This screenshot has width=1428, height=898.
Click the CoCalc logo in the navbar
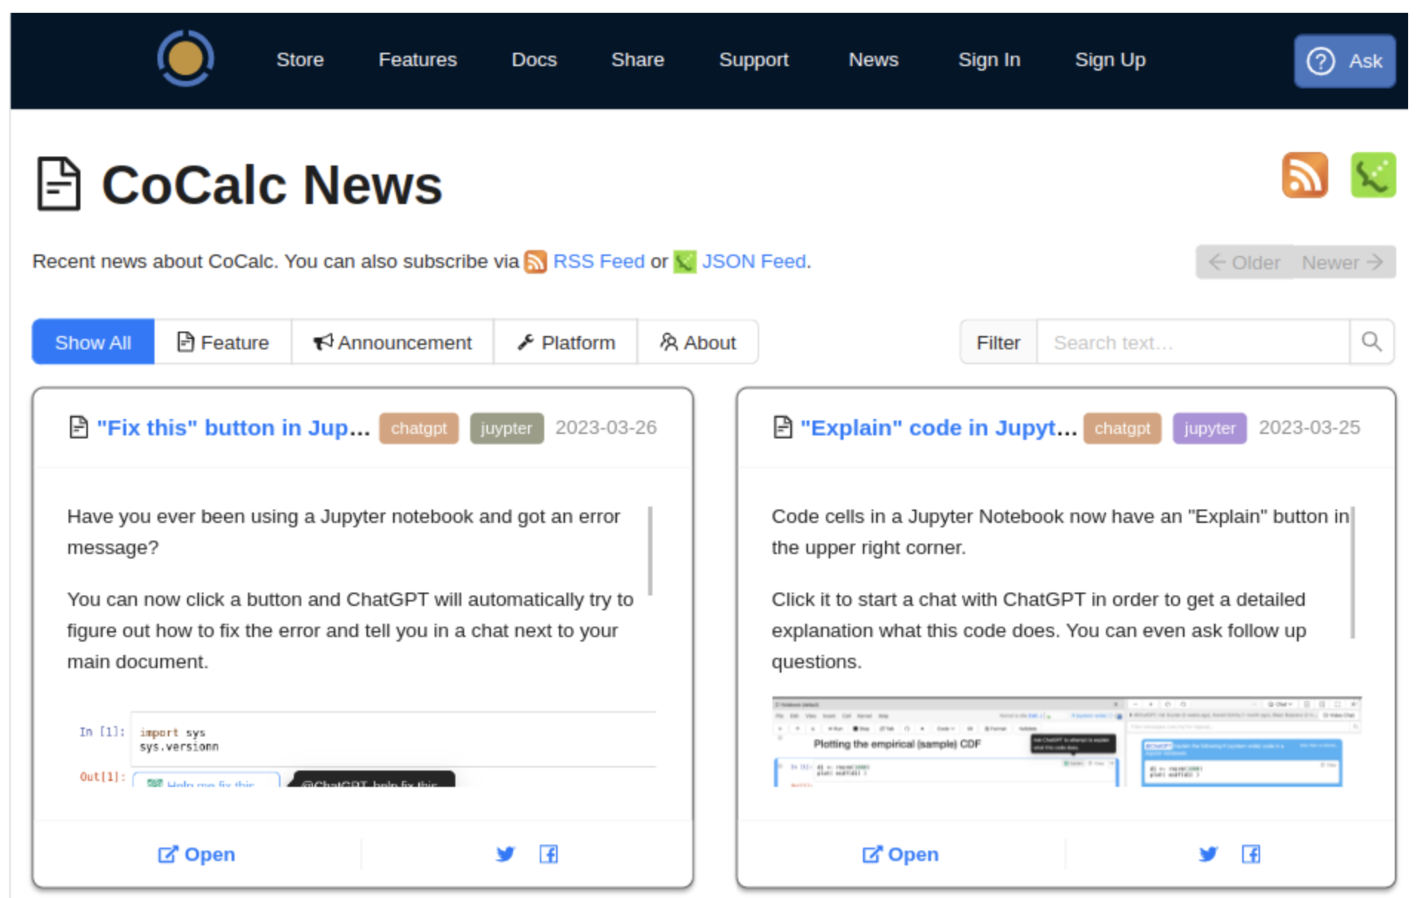[x=185, y=59]
